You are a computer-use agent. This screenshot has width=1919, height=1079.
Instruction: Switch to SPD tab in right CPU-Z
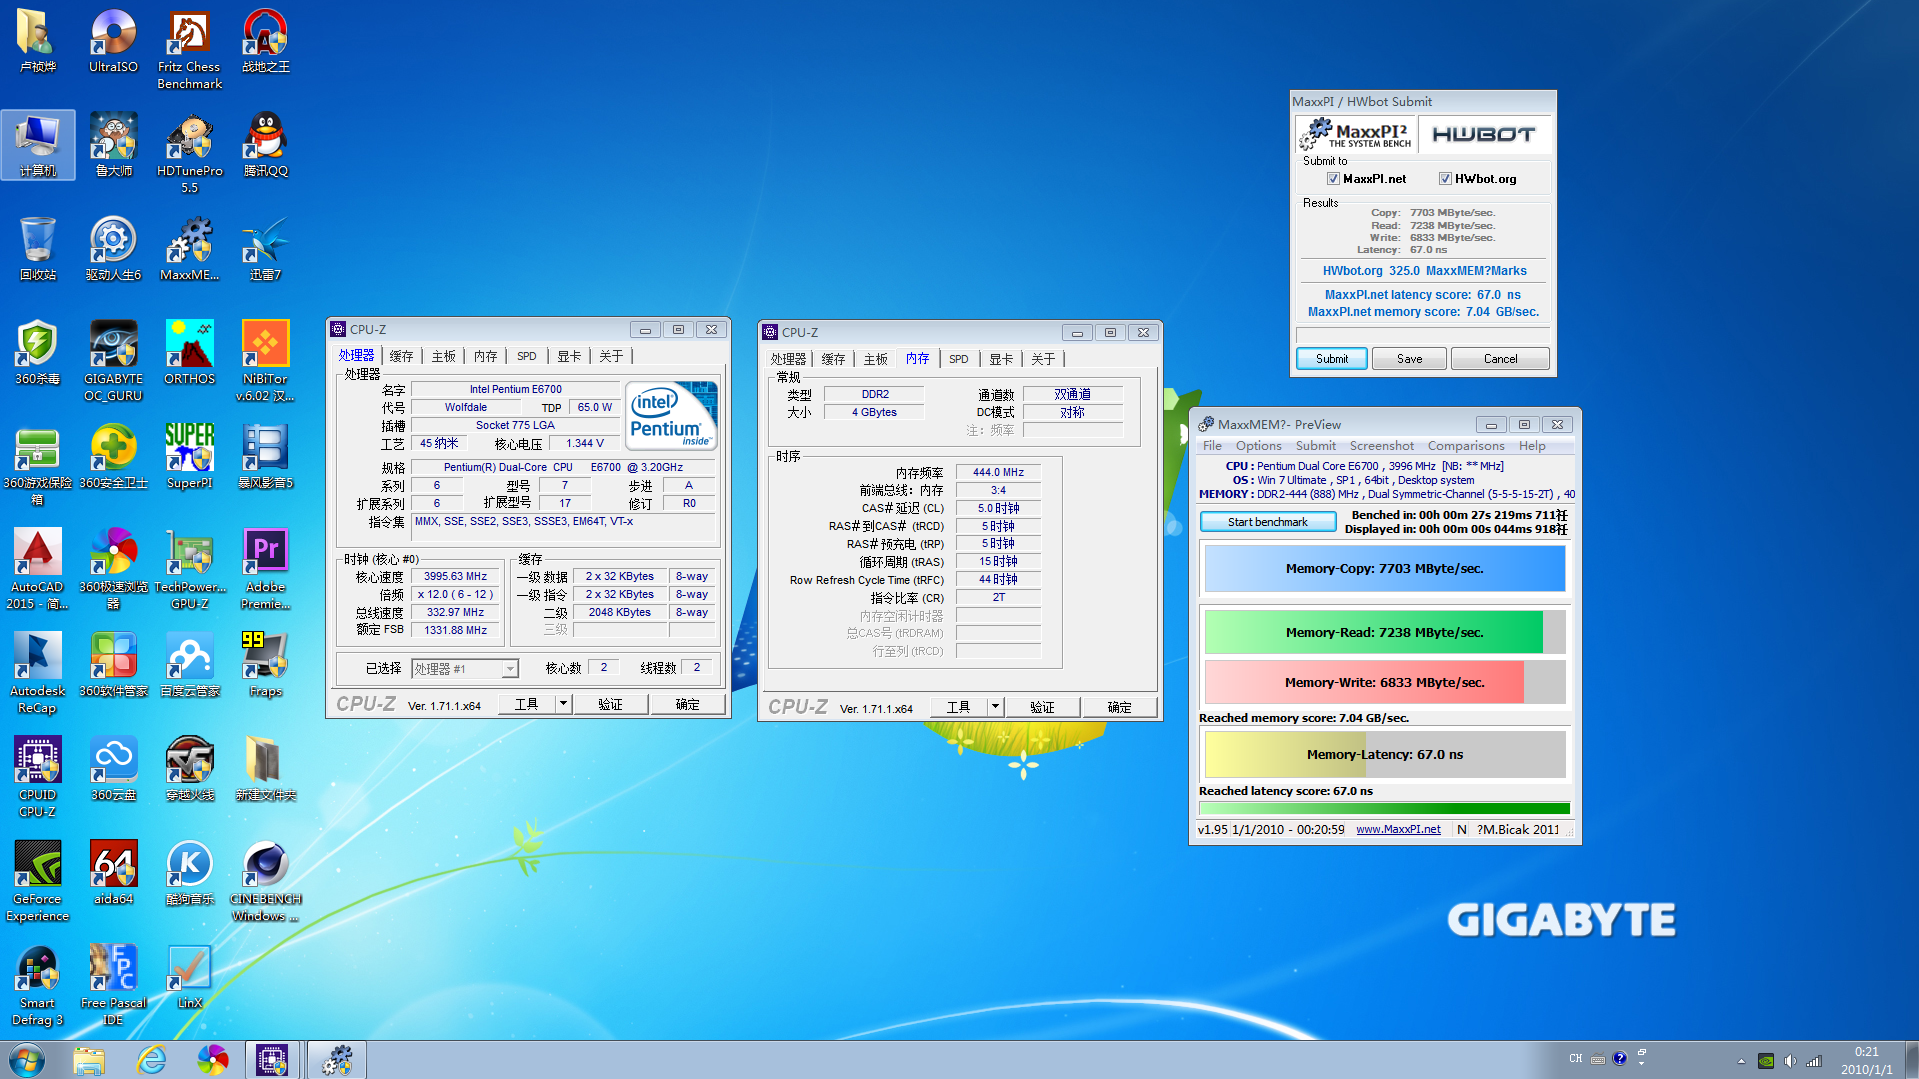[958, 359]
